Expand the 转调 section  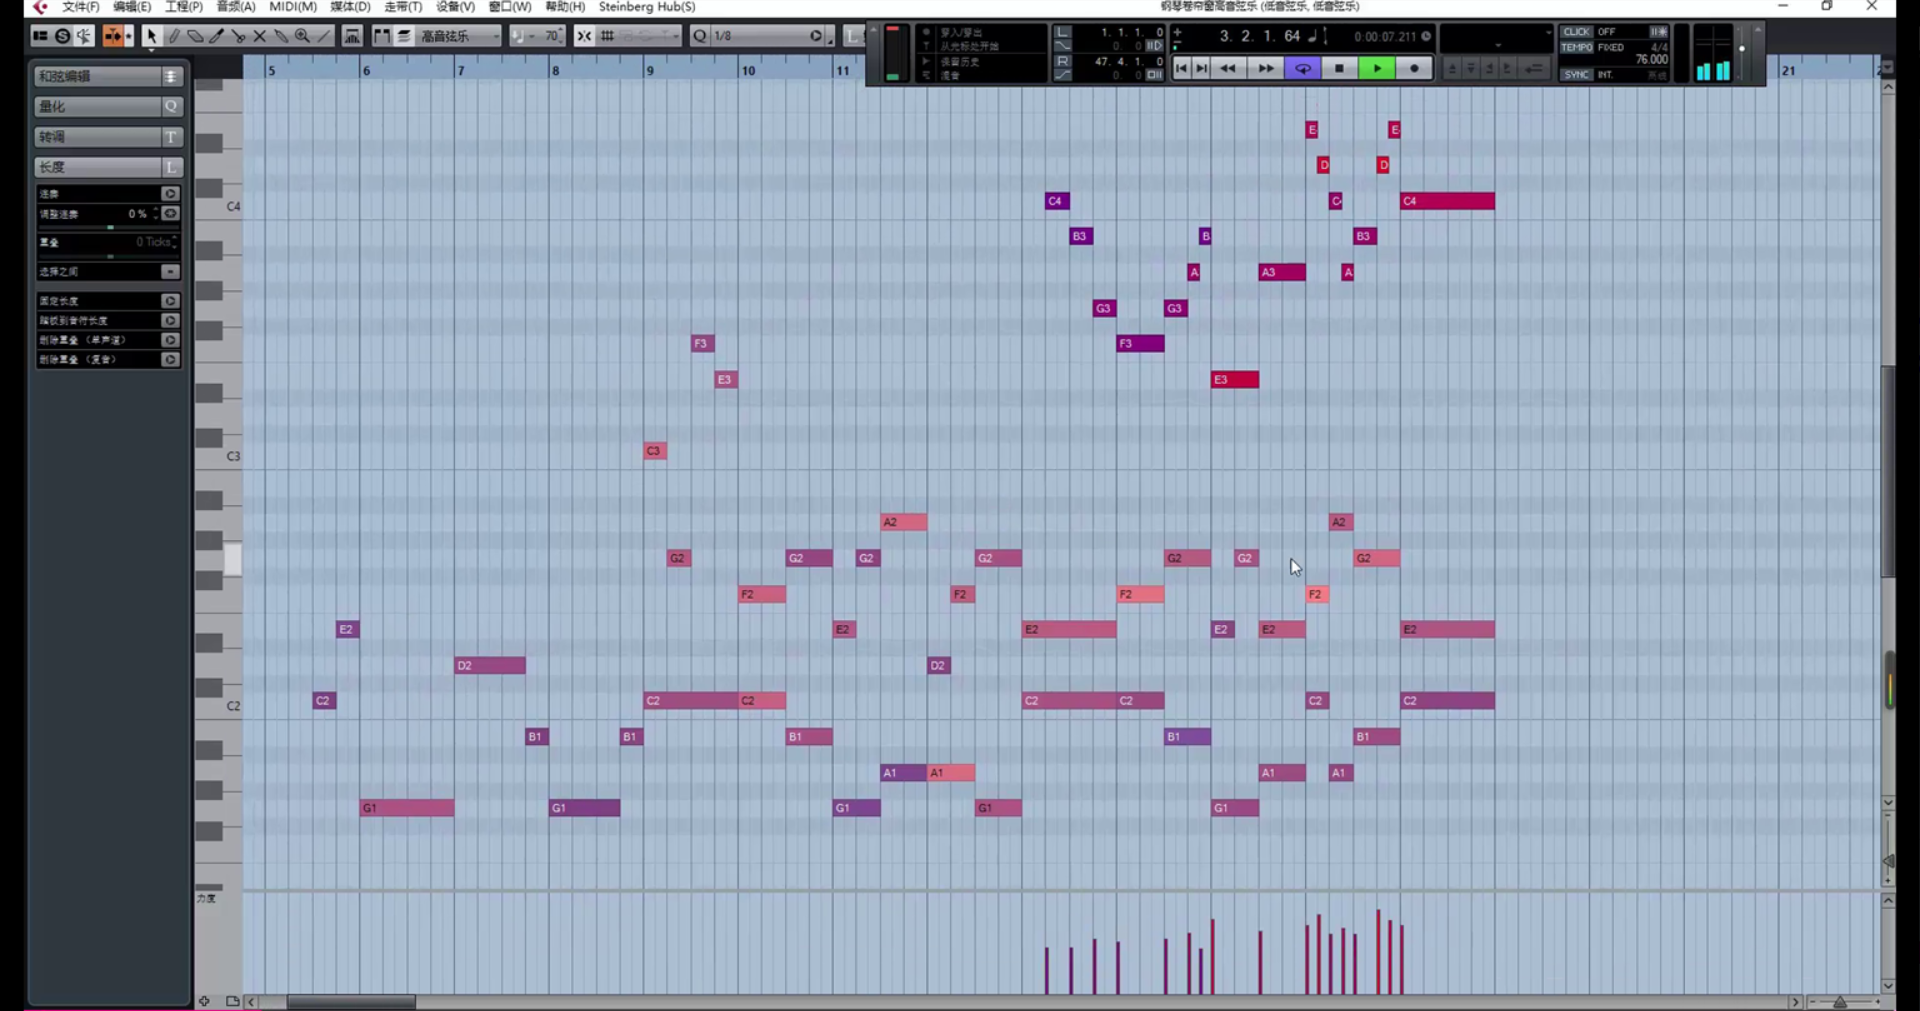[108, 136]
